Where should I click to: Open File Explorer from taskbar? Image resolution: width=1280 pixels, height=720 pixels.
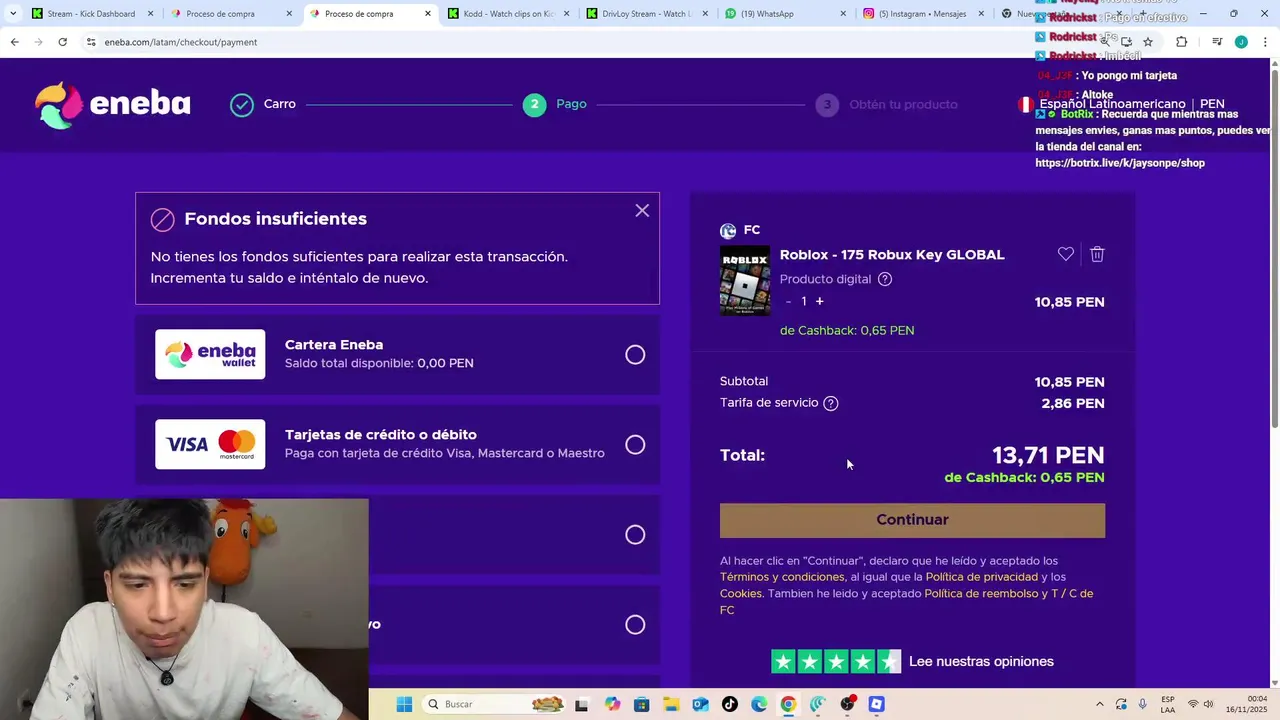click(x=671, y=705)
